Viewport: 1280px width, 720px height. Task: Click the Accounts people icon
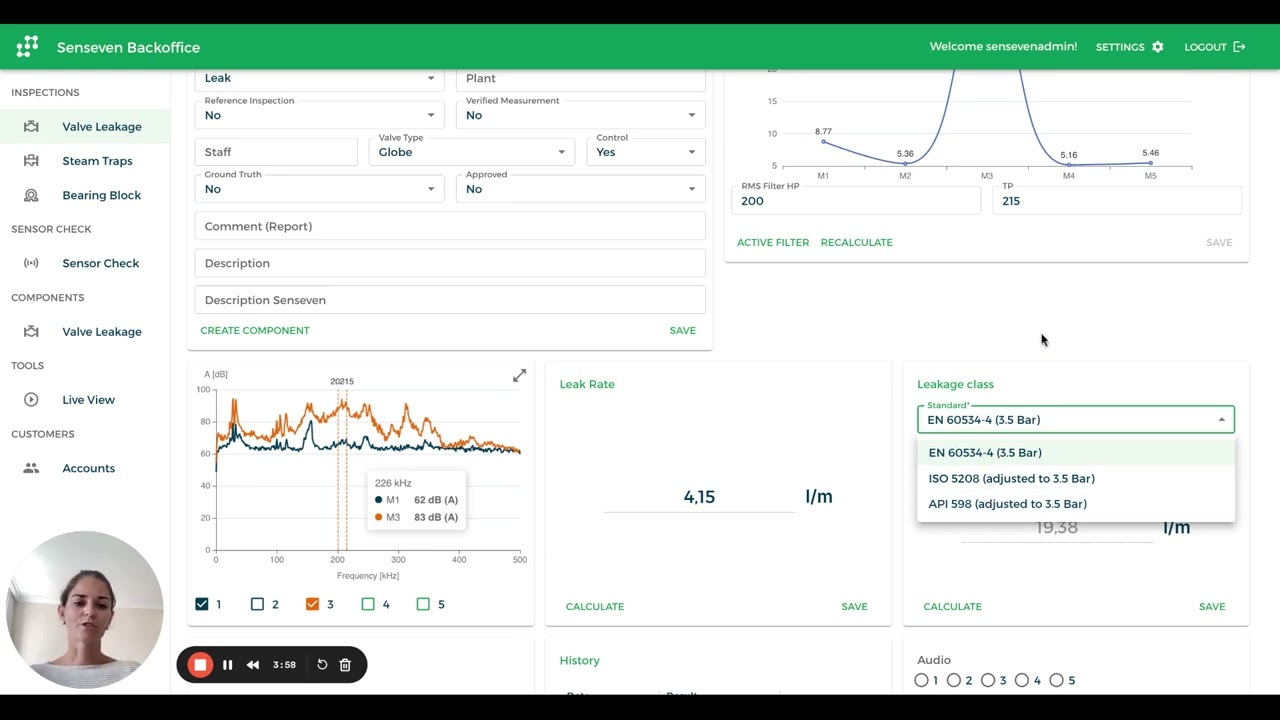tap(31, 468)
